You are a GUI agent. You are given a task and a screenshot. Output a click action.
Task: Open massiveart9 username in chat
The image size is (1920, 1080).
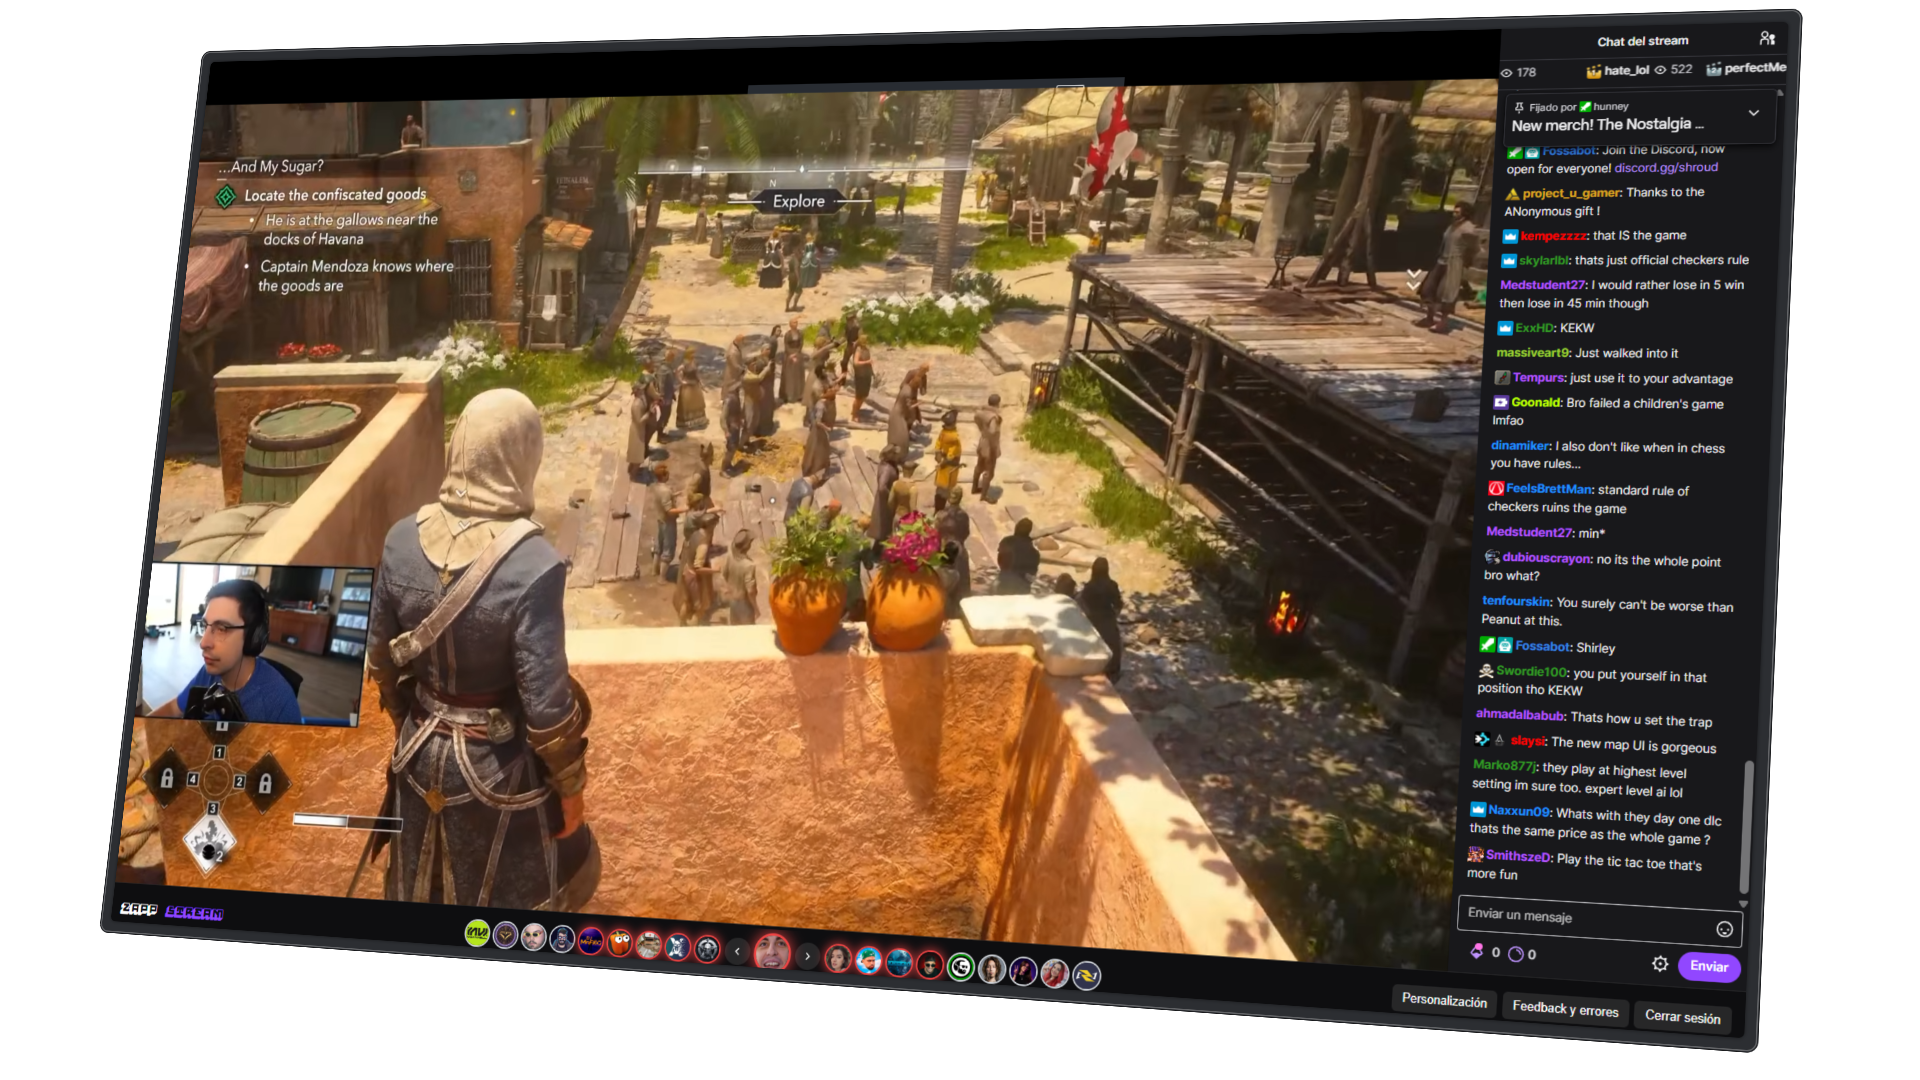pyautogui.click(x=1532, y=353)
